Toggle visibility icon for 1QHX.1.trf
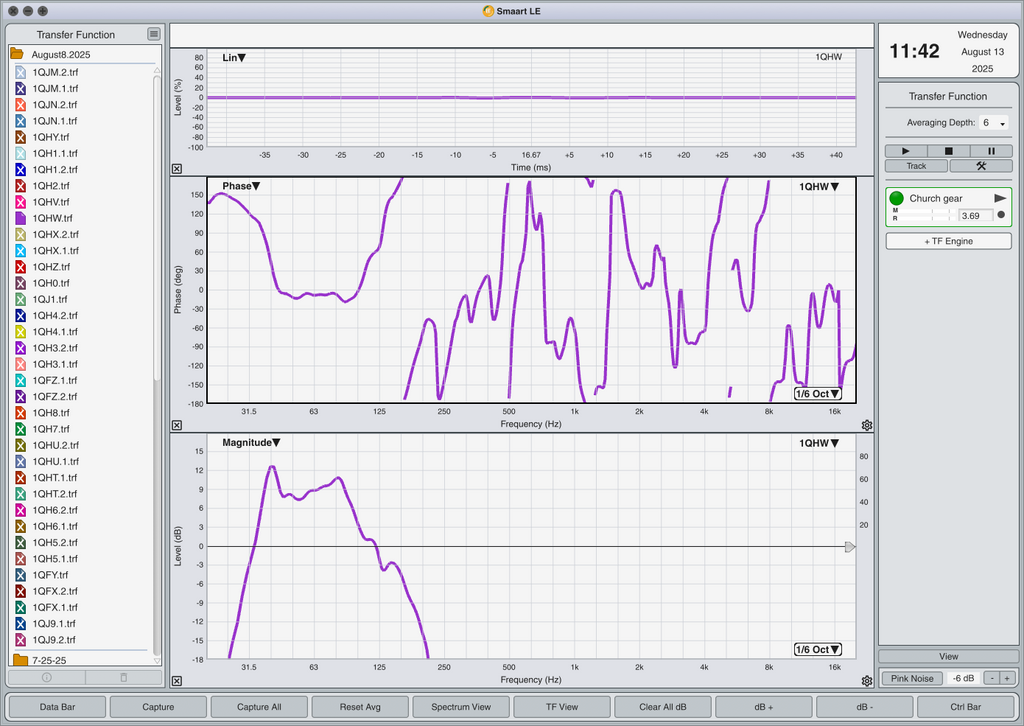 (x=20, y=251)
